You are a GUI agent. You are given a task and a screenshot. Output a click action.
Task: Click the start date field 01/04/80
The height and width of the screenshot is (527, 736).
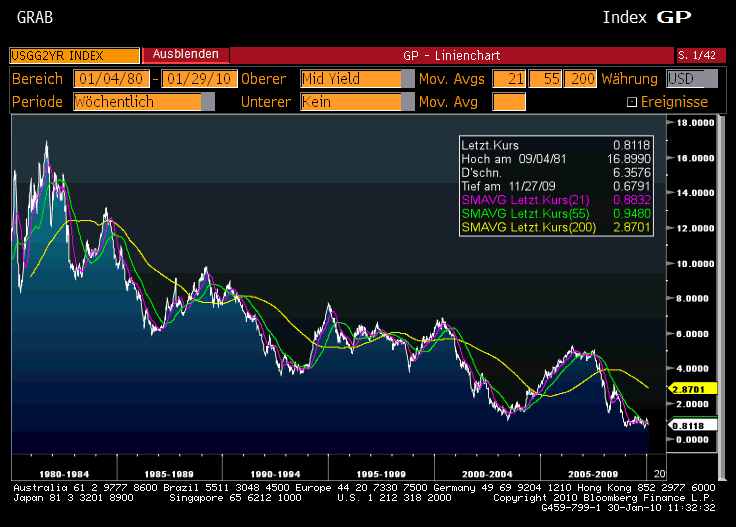coord(111,79)
